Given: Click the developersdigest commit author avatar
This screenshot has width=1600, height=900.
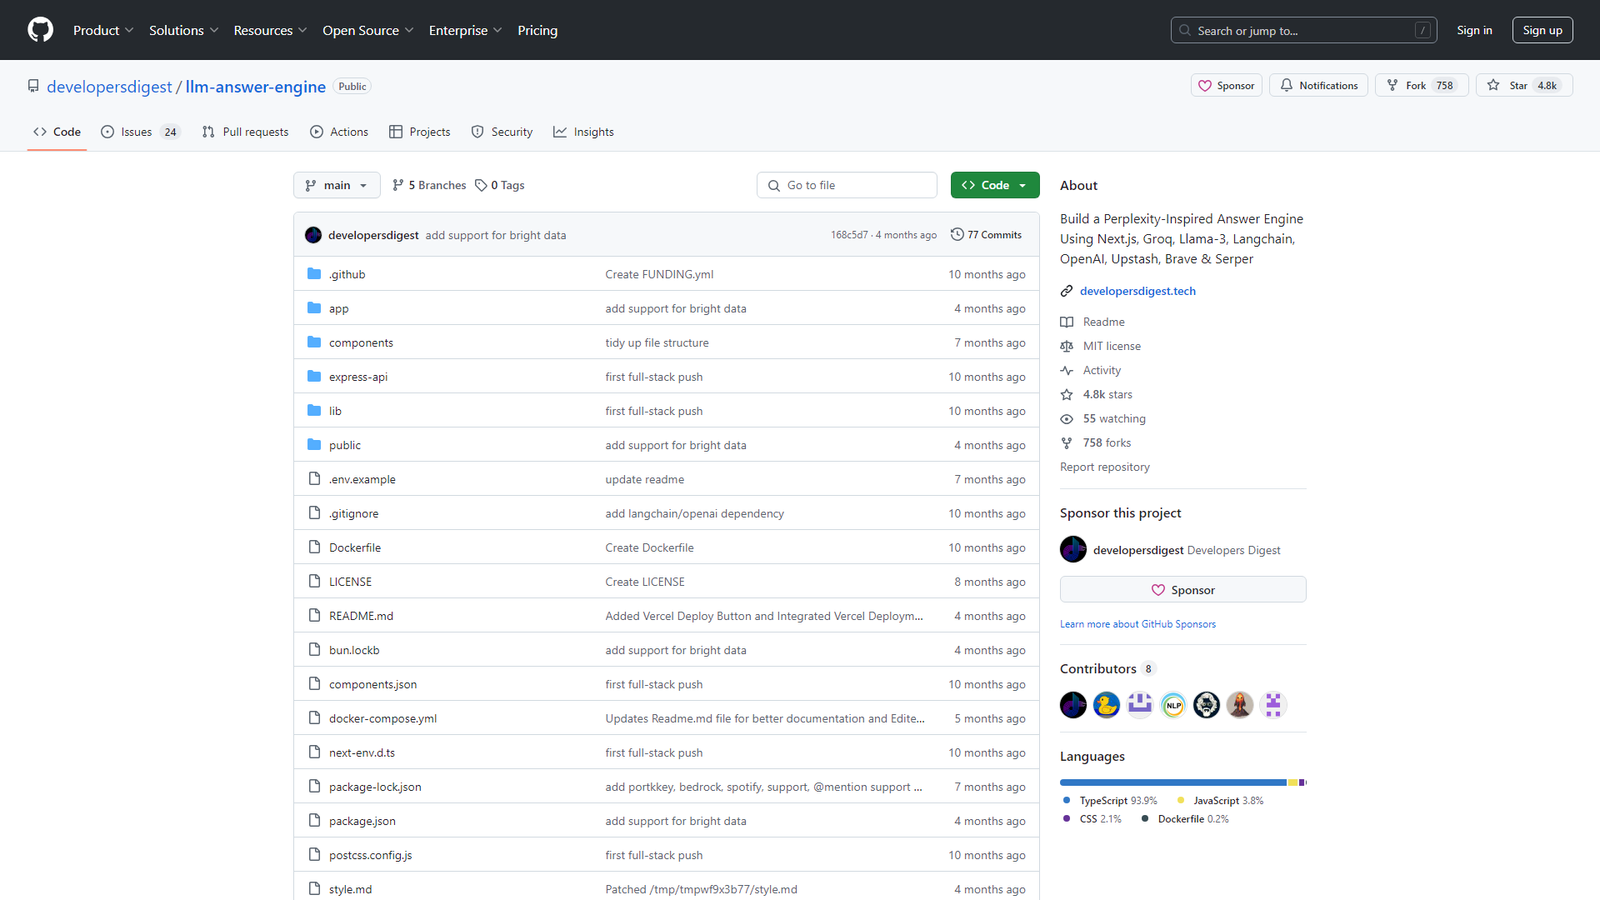Looking at the screenshot, I should (x=313, y=235).
